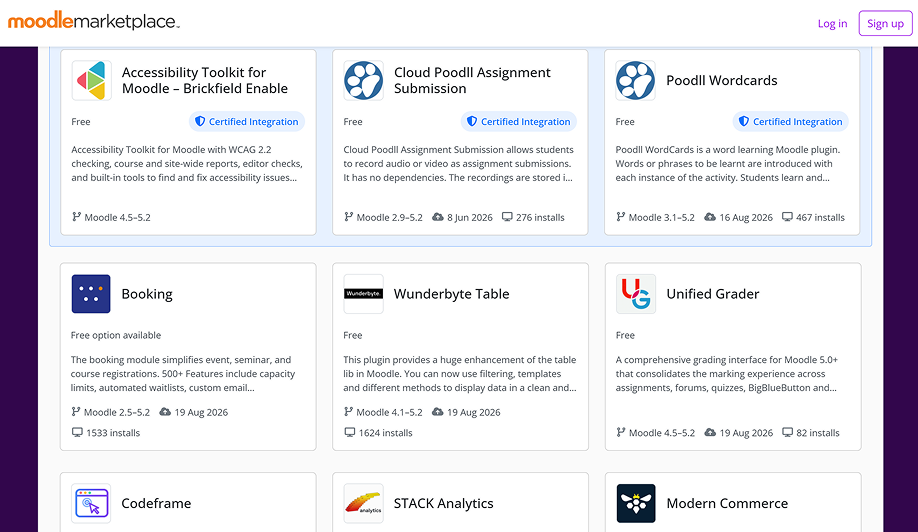
Task: Click monitor icon beside 276 installs
Action: coord(507,217)
